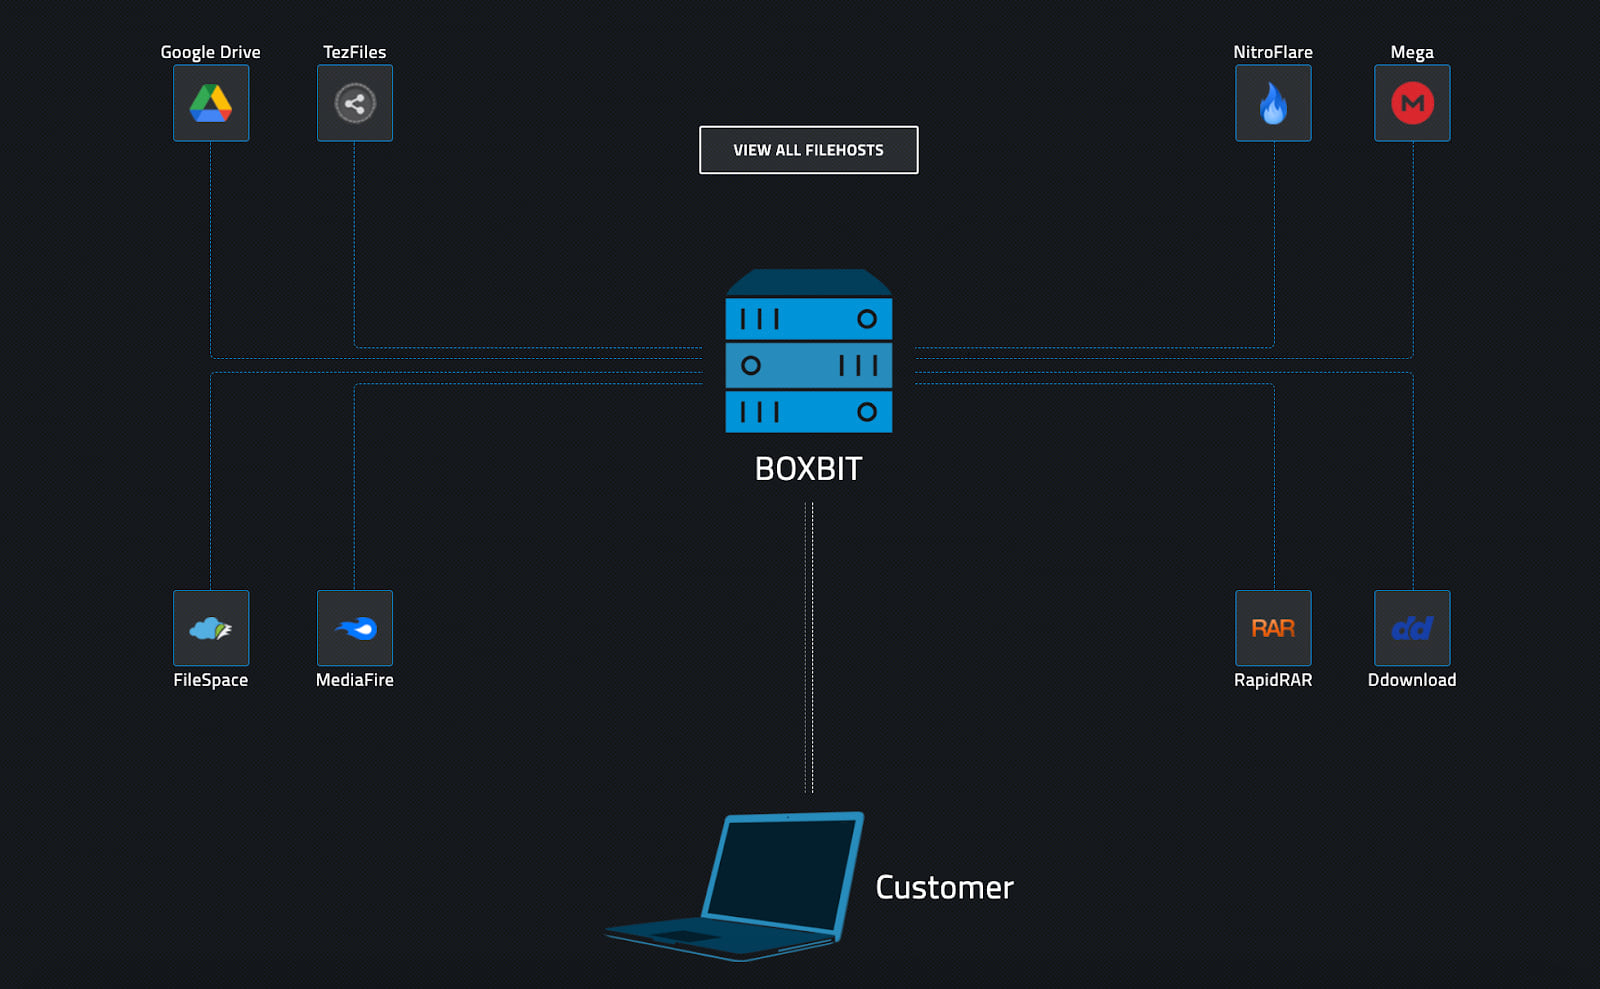Click the "Google Drive" label
The image size is (1600, 989).
point(211,52)
